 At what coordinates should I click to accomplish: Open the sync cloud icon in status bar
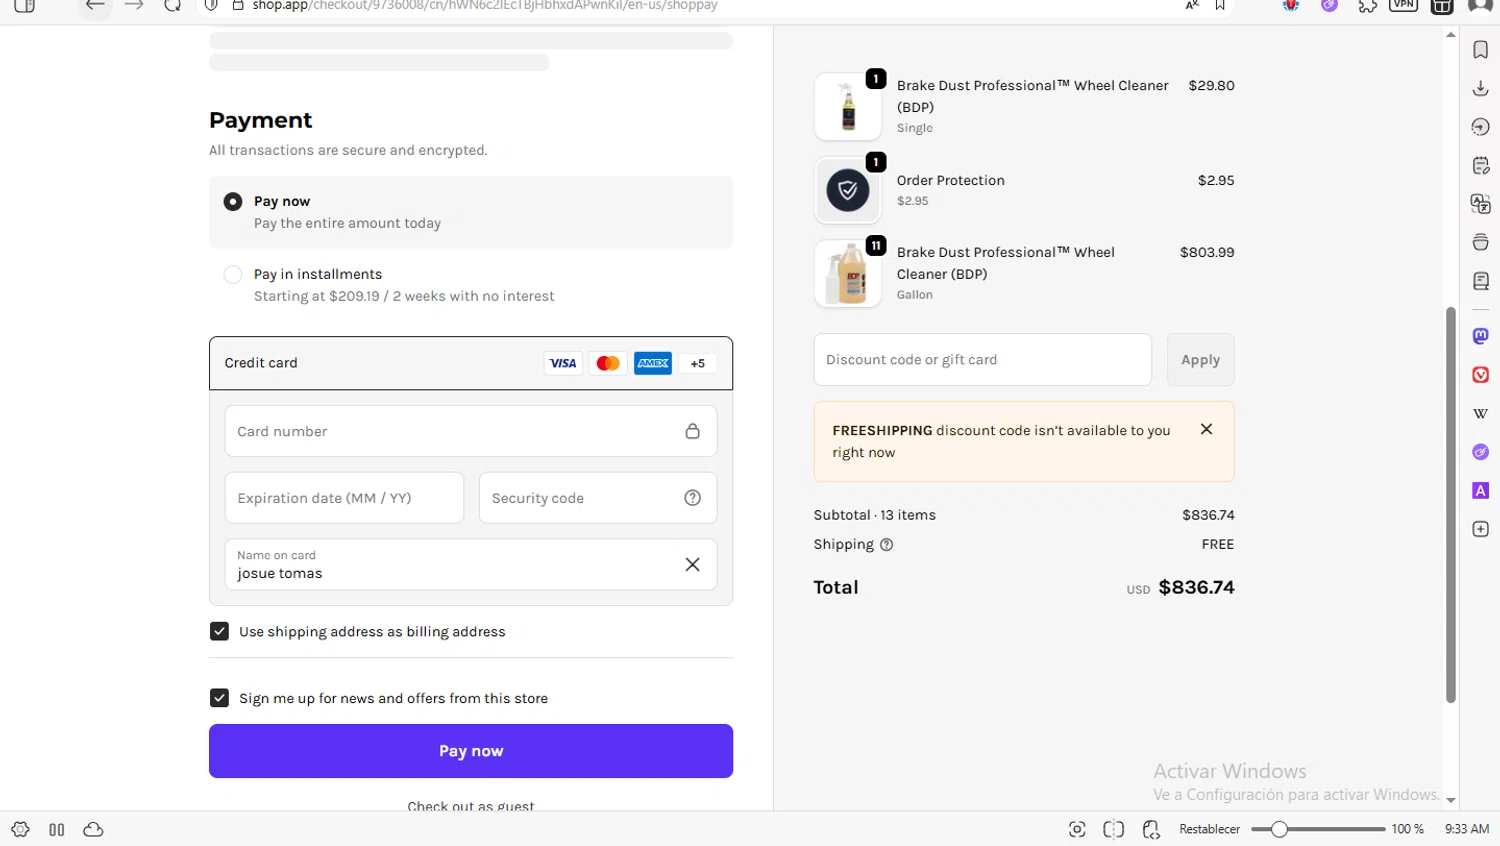[x=93, y=829]
